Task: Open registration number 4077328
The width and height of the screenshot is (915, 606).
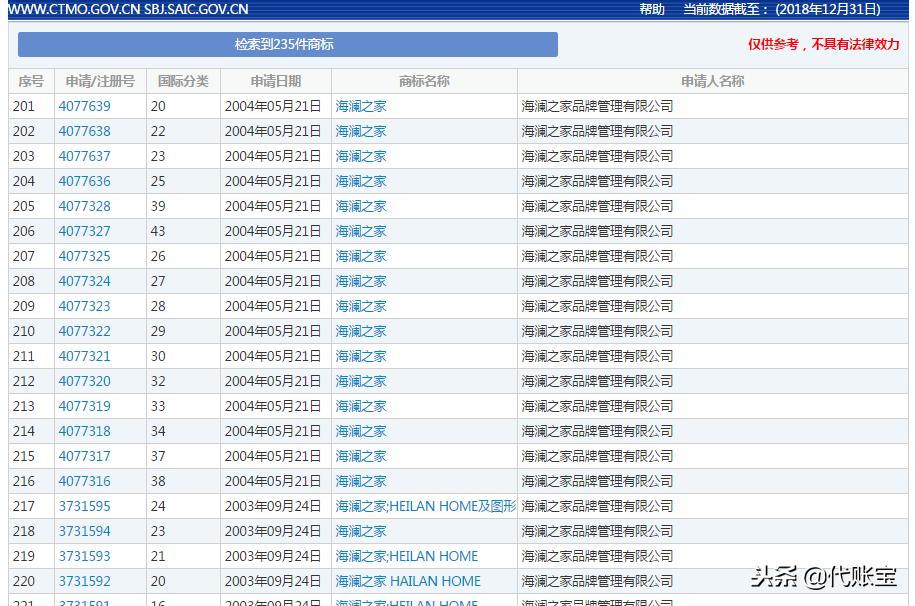Action: pyautogui.click(x=84, y=206)
